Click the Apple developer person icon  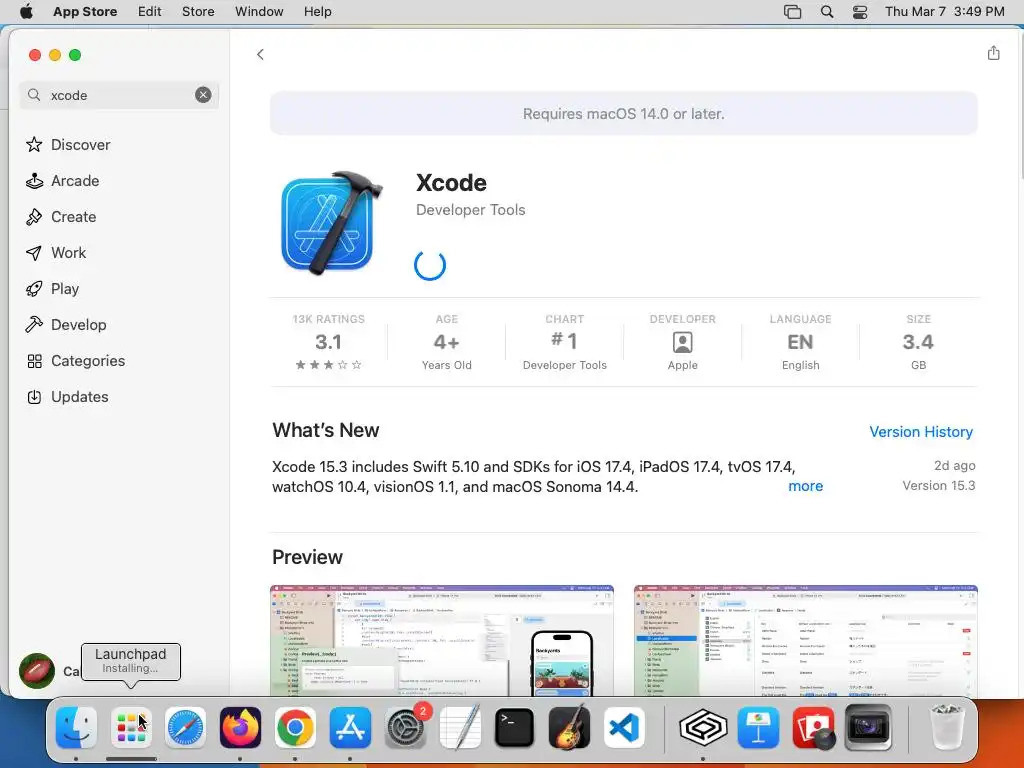(x=682, y=342)
